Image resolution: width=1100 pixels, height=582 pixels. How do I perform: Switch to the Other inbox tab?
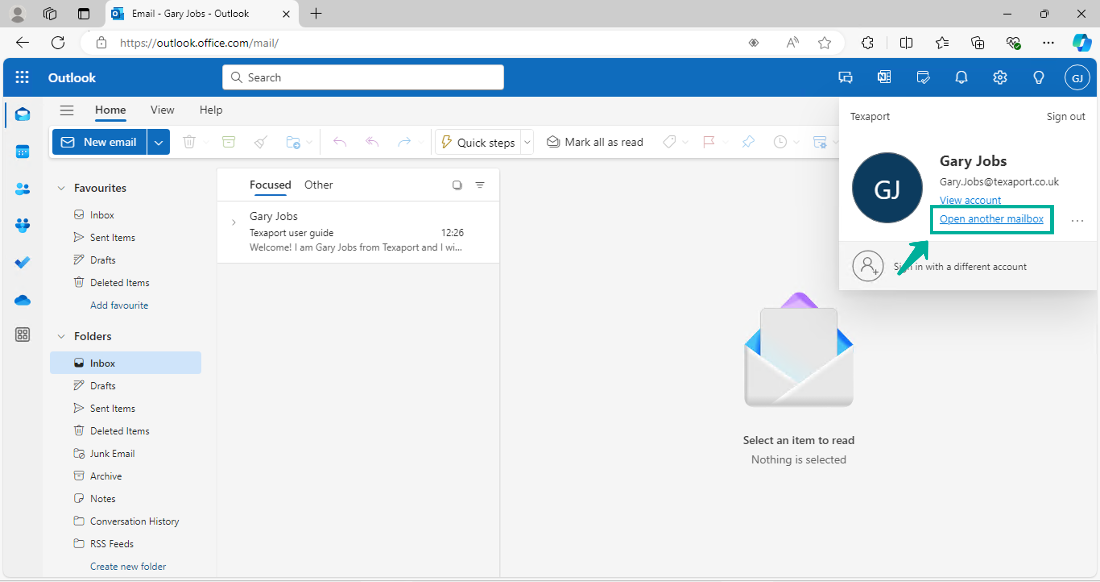318,184
